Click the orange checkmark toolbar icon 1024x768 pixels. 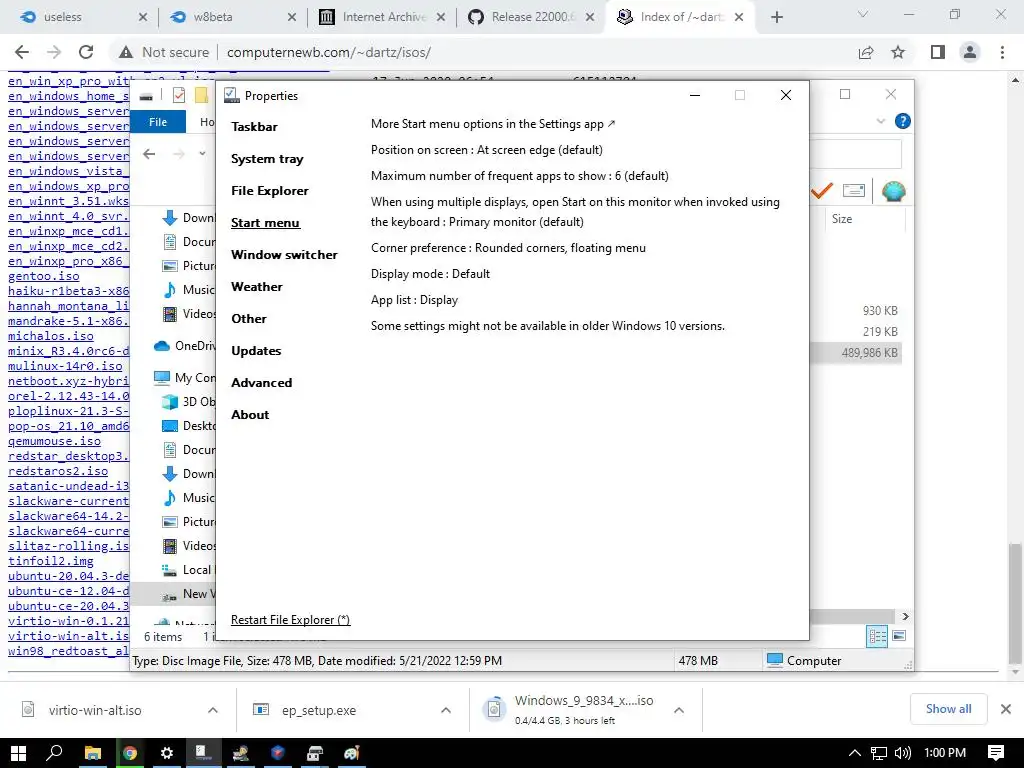(822, 191)
